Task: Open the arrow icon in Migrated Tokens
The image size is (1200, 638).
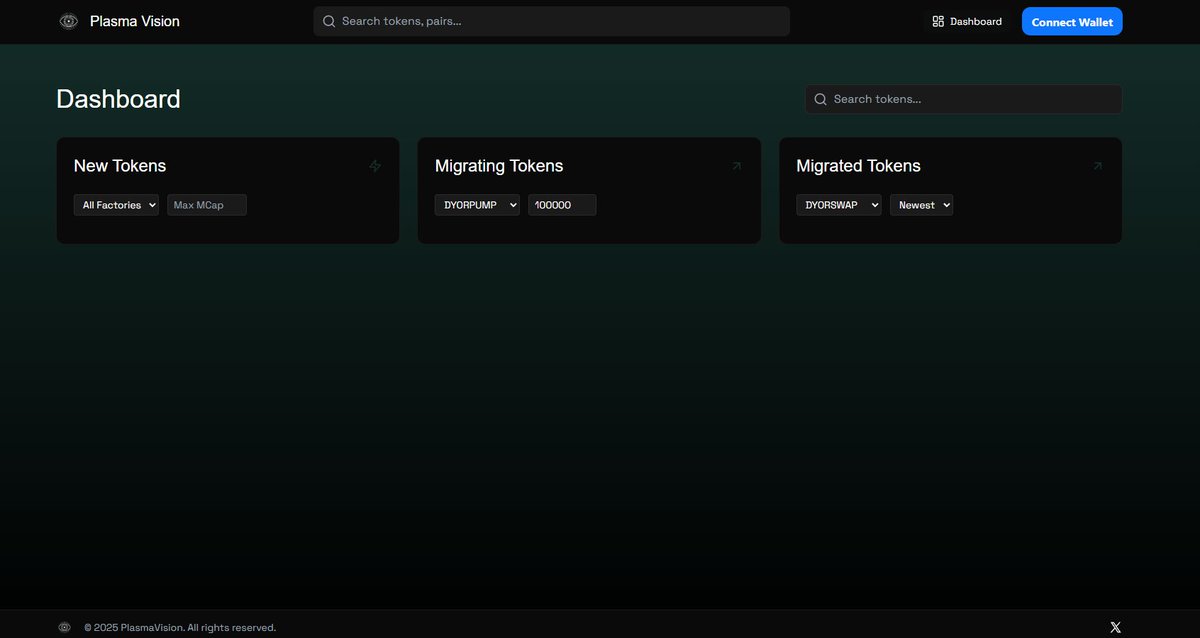Action: 1097,166
